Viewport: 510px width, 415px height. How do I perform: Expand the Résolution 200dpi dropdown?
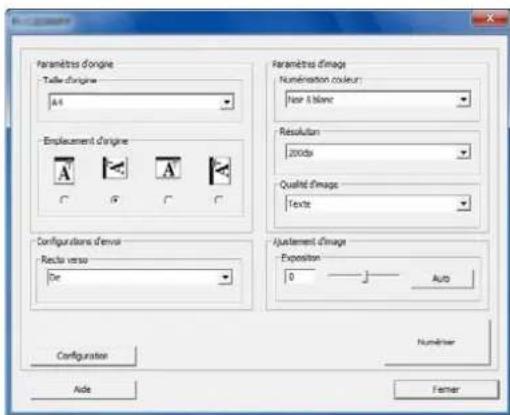(378, 152)
